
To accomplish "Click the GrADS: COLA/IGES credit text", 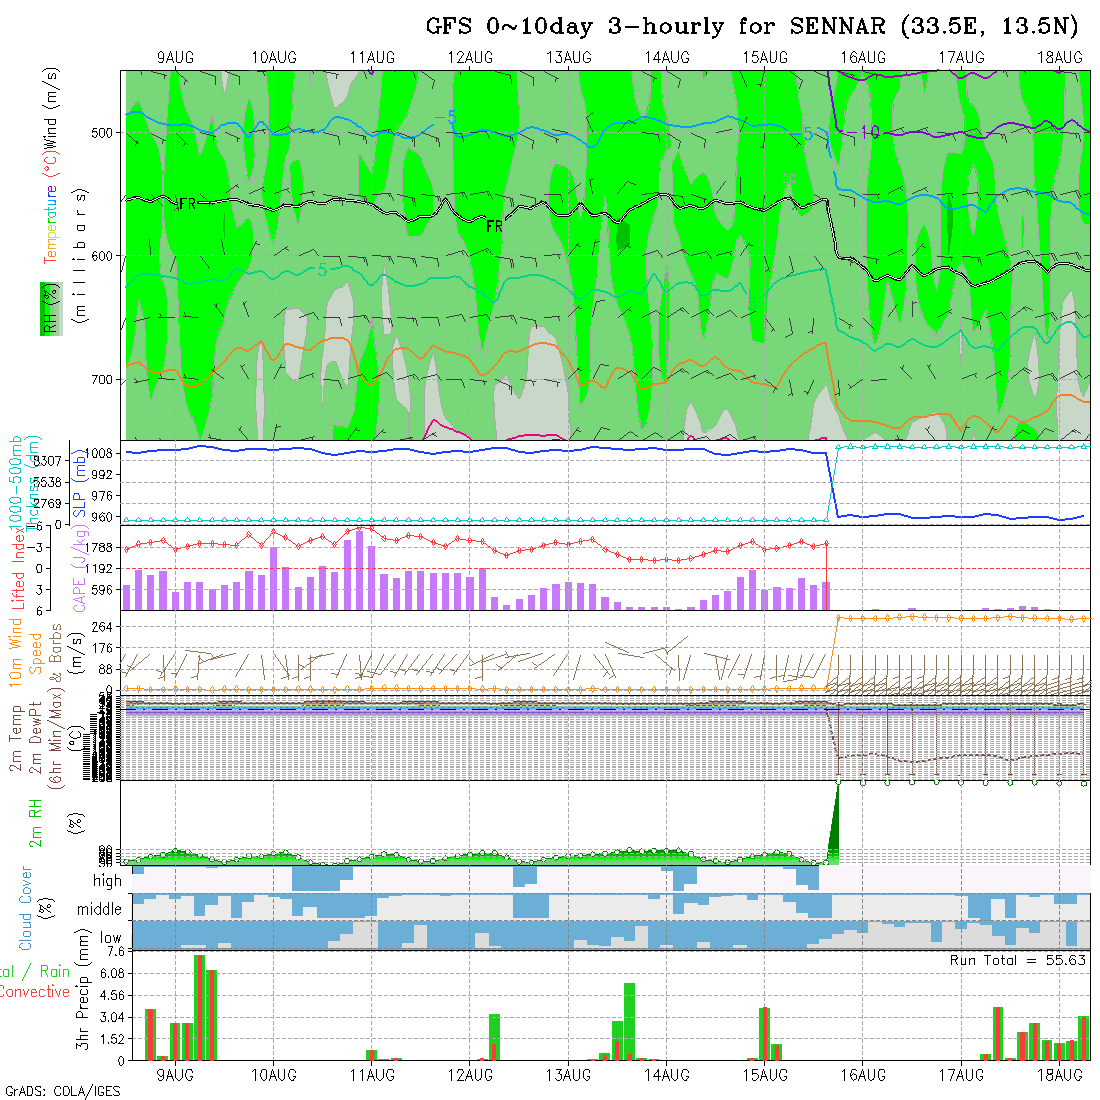I will 63,1092.
